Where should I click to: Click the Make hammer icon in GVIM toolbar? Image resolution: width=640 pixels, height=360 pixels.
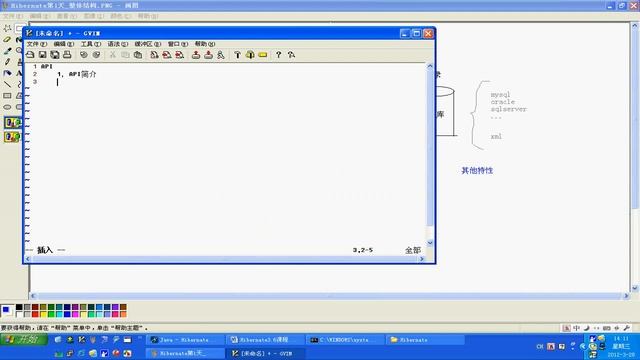pos(238,55)
